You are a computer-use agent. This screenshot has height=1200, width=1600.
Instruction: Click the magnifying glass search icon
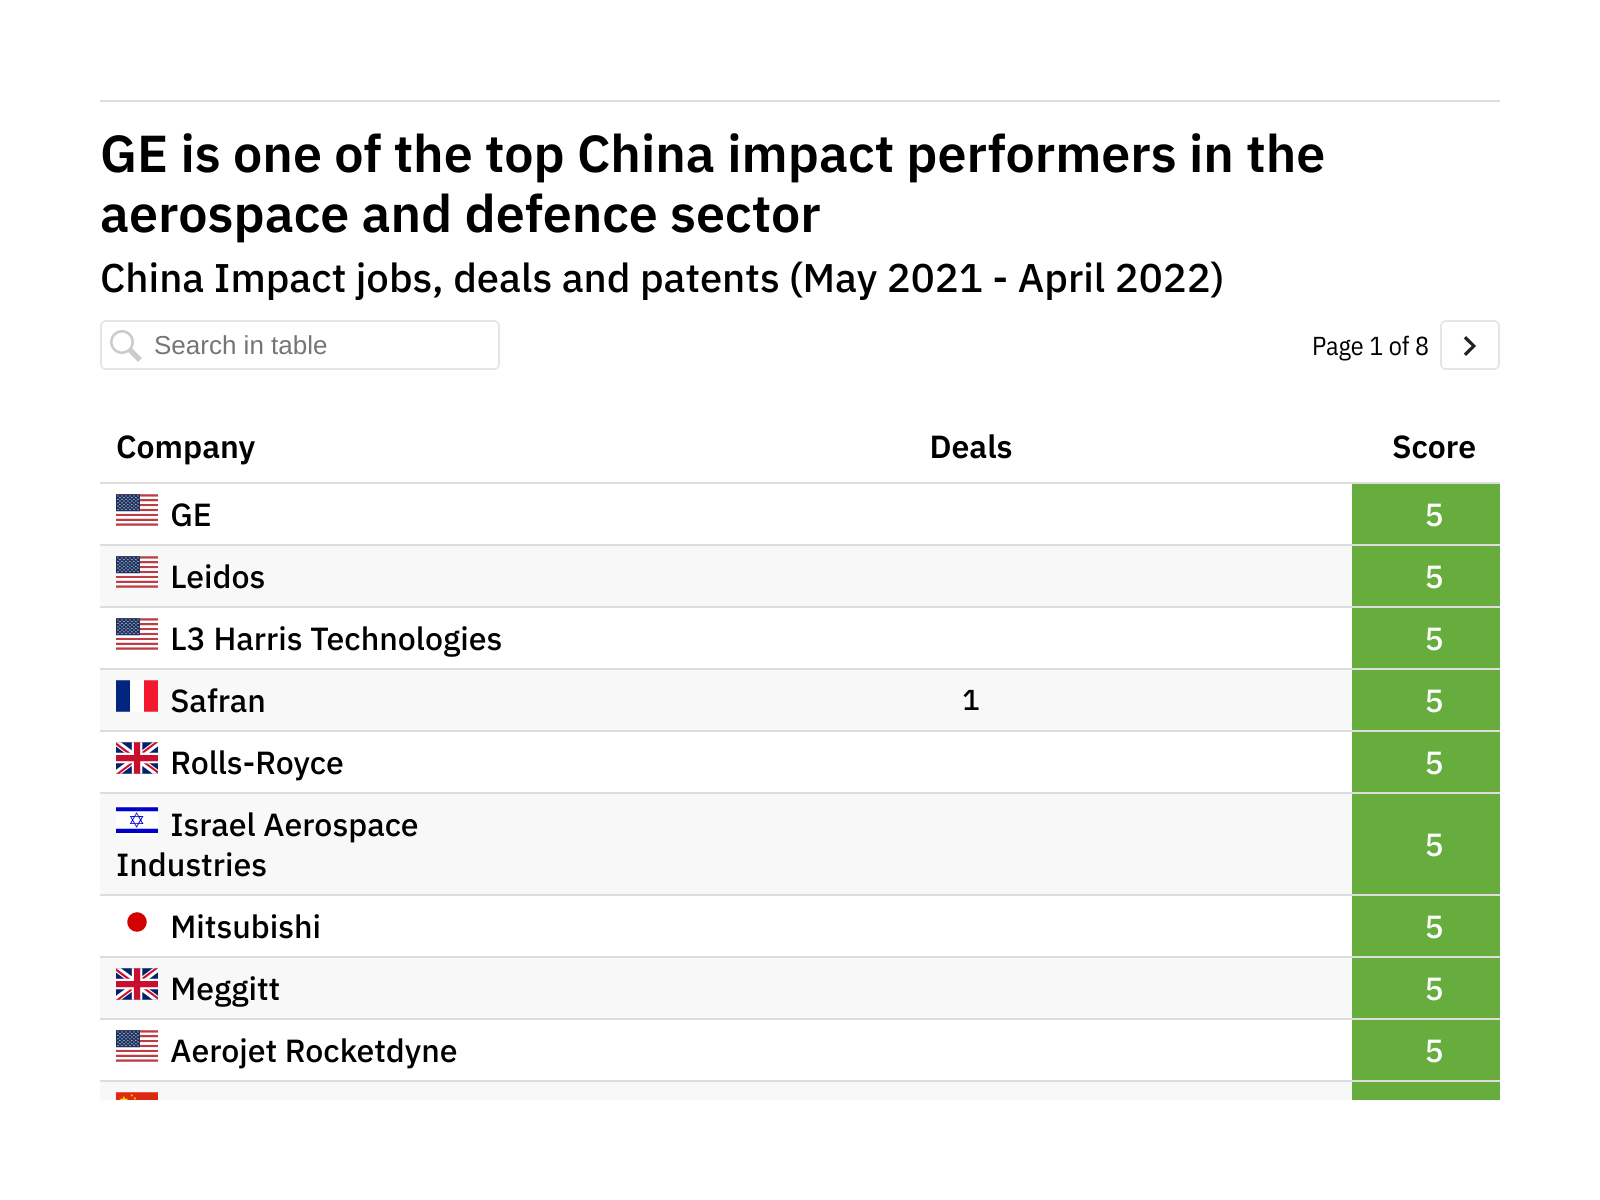tap(126, 346)
